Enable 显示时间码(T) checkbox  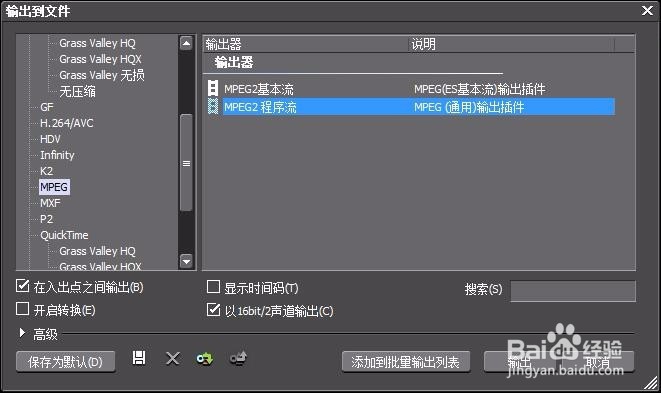pyautogui.click(x=213, y=287)
